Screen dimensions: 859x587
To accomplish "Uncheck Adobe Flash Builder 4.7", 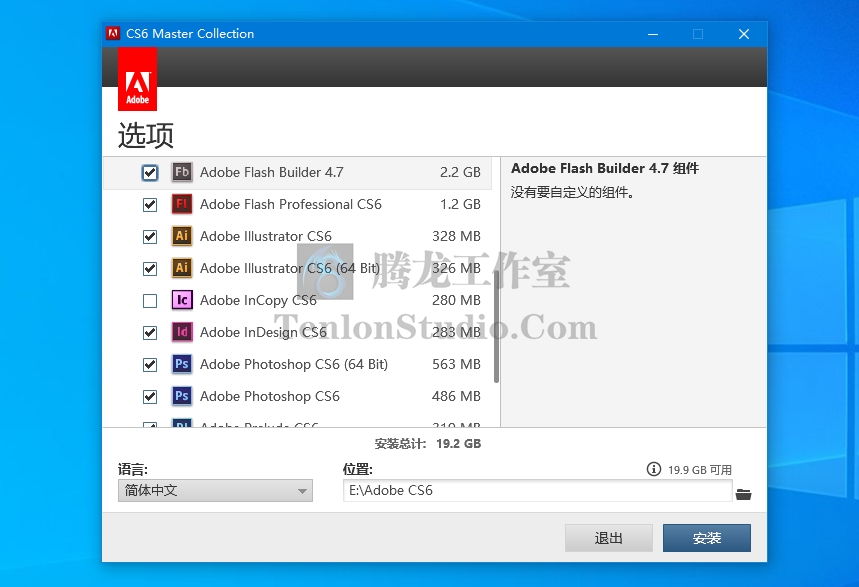I will pos(150,173).
